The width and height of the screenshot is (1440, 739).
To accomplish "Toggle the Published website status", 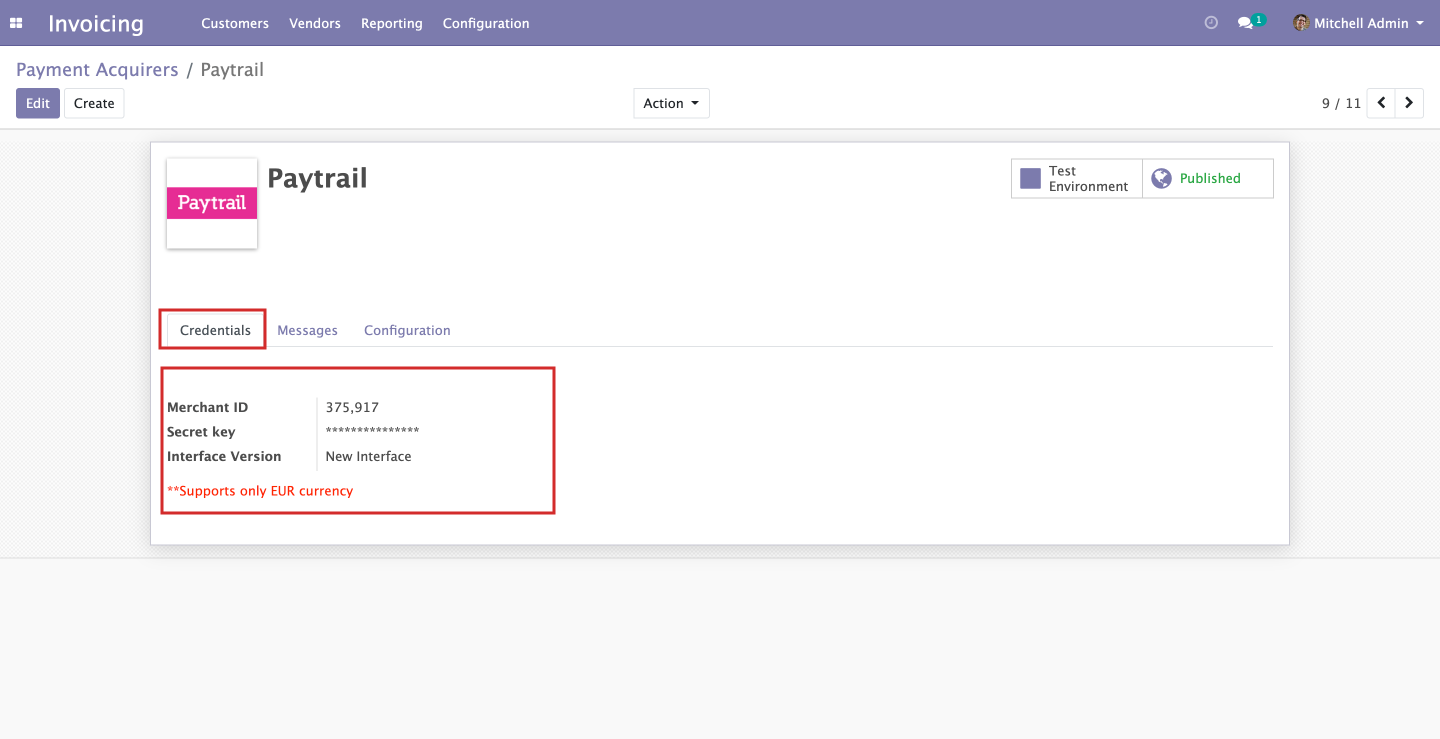I will 1208,179.
